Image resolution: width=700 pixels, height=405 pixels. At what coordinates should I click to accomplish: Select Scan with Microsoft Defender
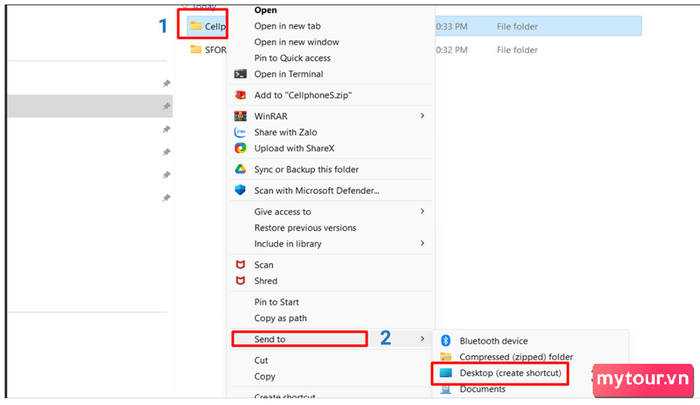(317, 191)
